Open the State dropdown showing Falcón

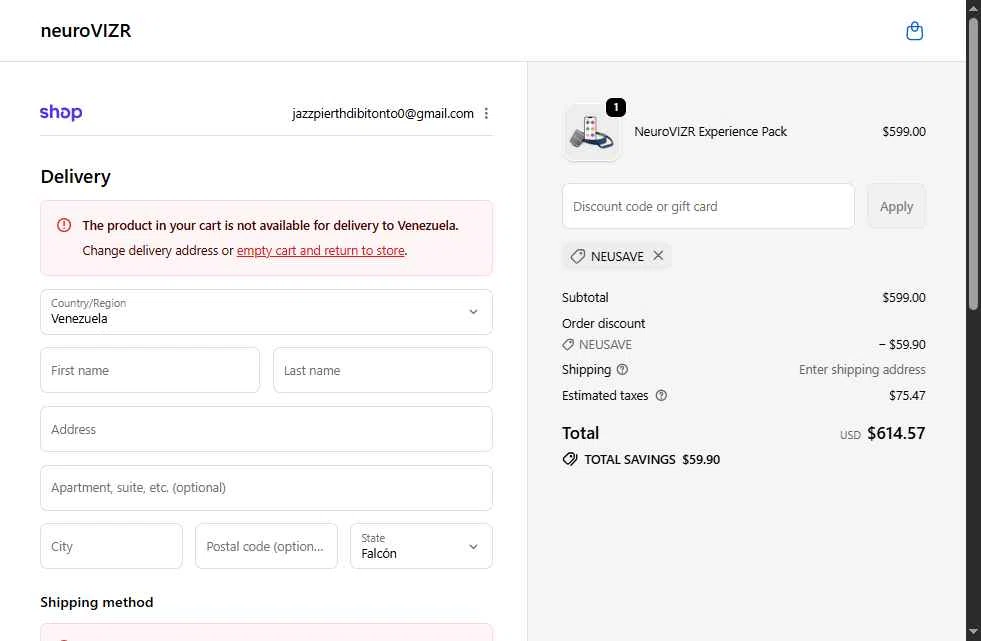pos(421,546)
